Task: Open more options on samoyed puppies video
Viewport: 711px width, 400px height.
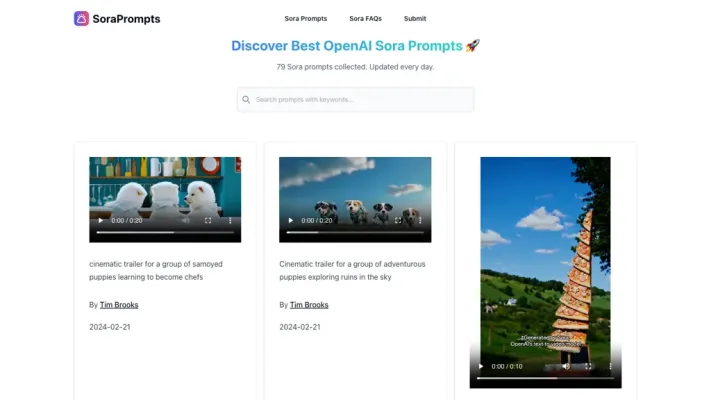Action: pos(230,220)
